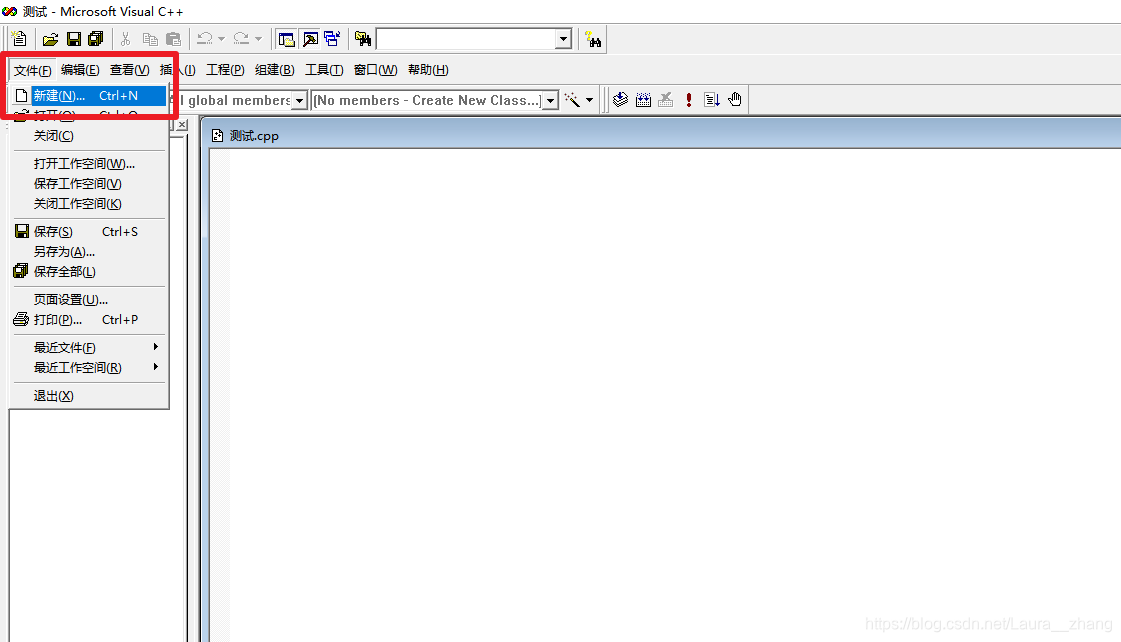Choose 新建(N)... from the File menu
This screenshot has height=642, width=1121.
click(89, 96)
